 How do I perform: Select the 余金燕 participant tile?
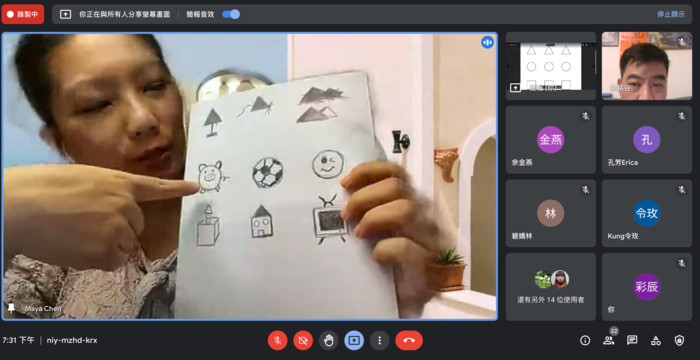tap(550, 139)
